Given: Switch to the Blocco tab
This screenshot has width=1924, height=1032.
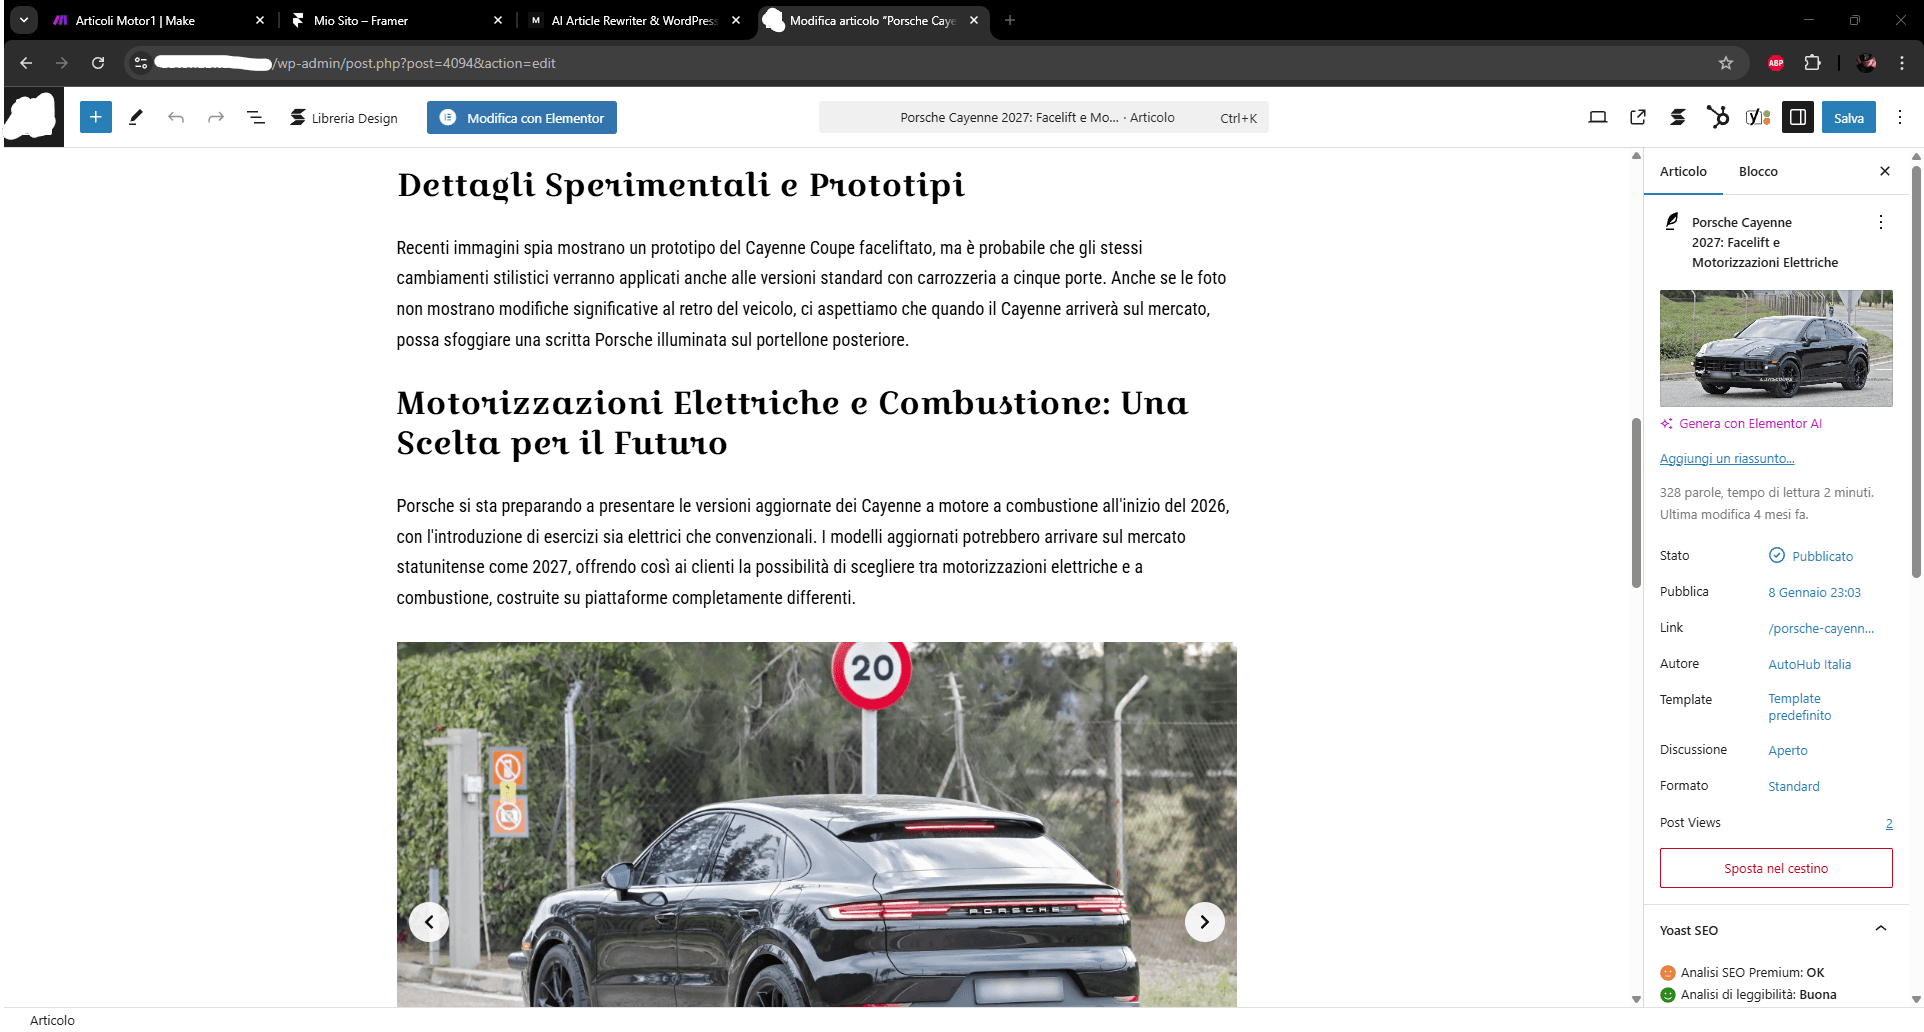Looking at the screenshot, I should click(1758, 171).
